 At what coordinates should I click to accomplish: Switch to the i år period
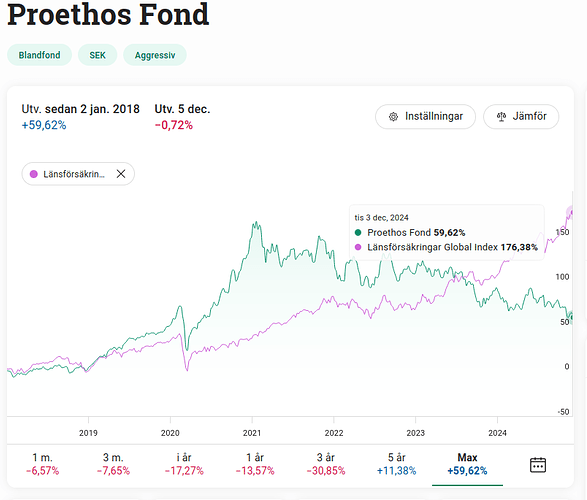point(184,464)
